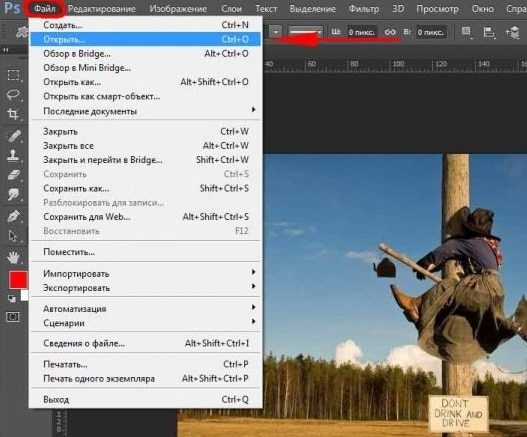The height and width of the screenshot is (437, 527).
Task: Choose Закрыть и перейти в Bridge...
Action: [x=146, y=160]
